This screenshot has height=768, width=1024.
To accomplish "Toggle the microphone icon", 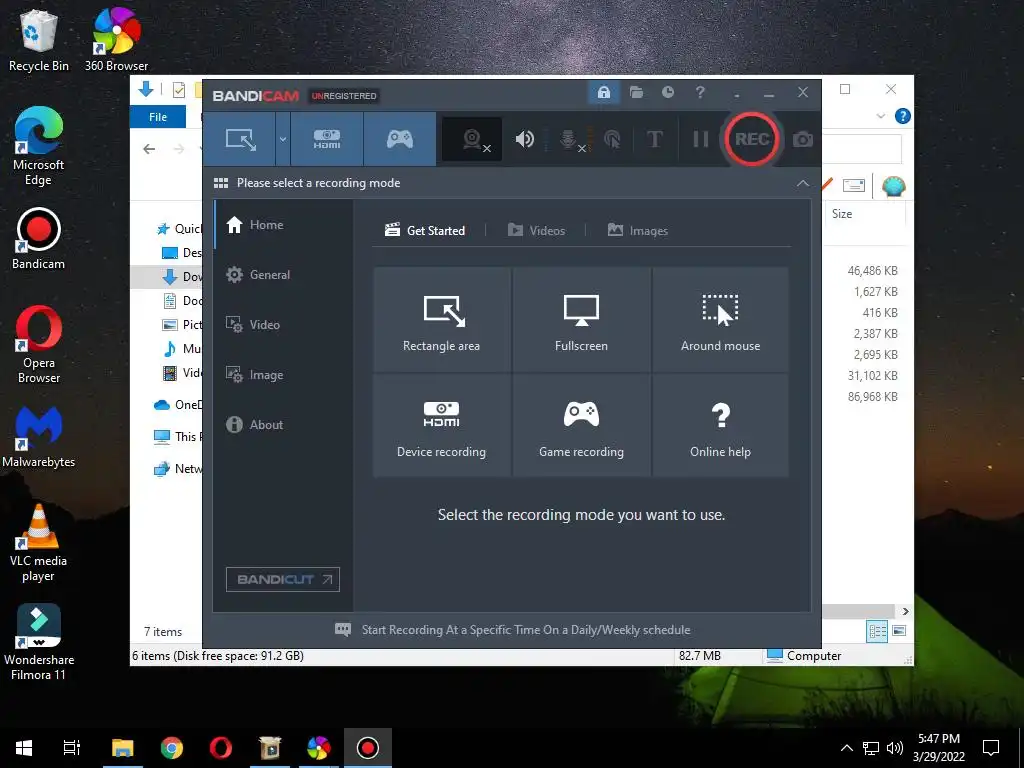I will (x=569, y=139).
